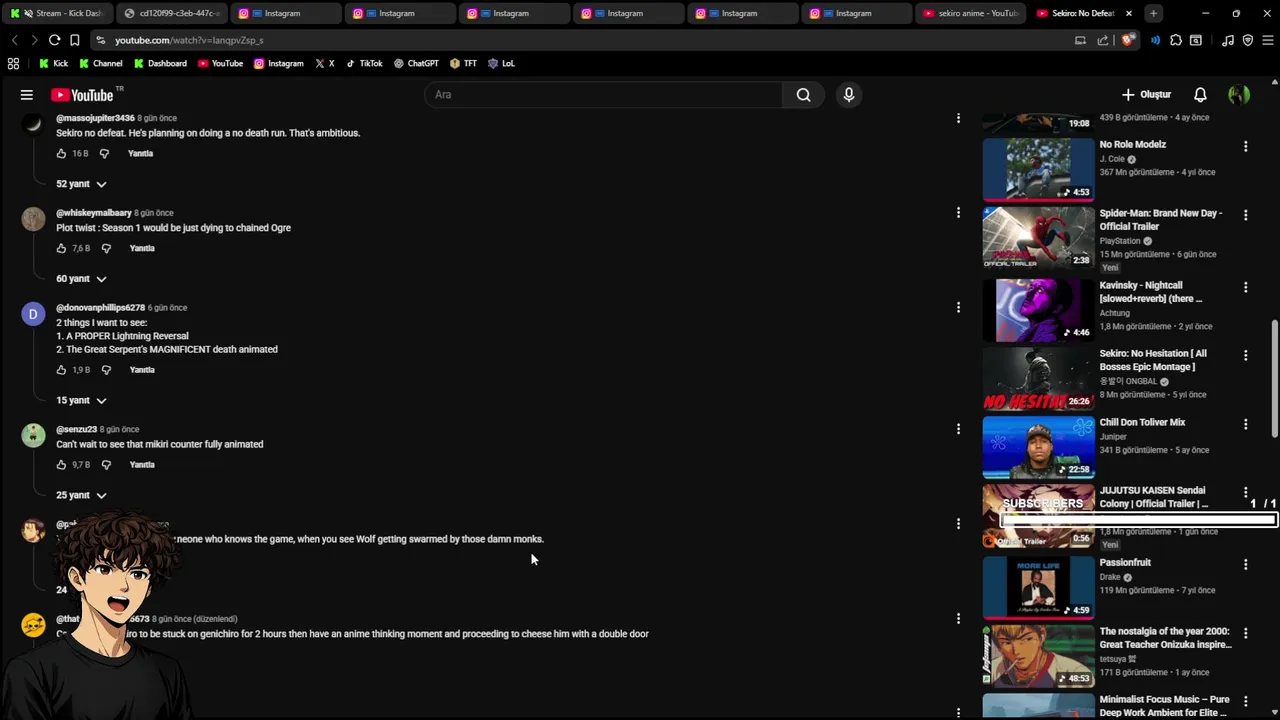Start voice search with microphone icon
This screenshot has height=720, width=1280.
point(849,95)
